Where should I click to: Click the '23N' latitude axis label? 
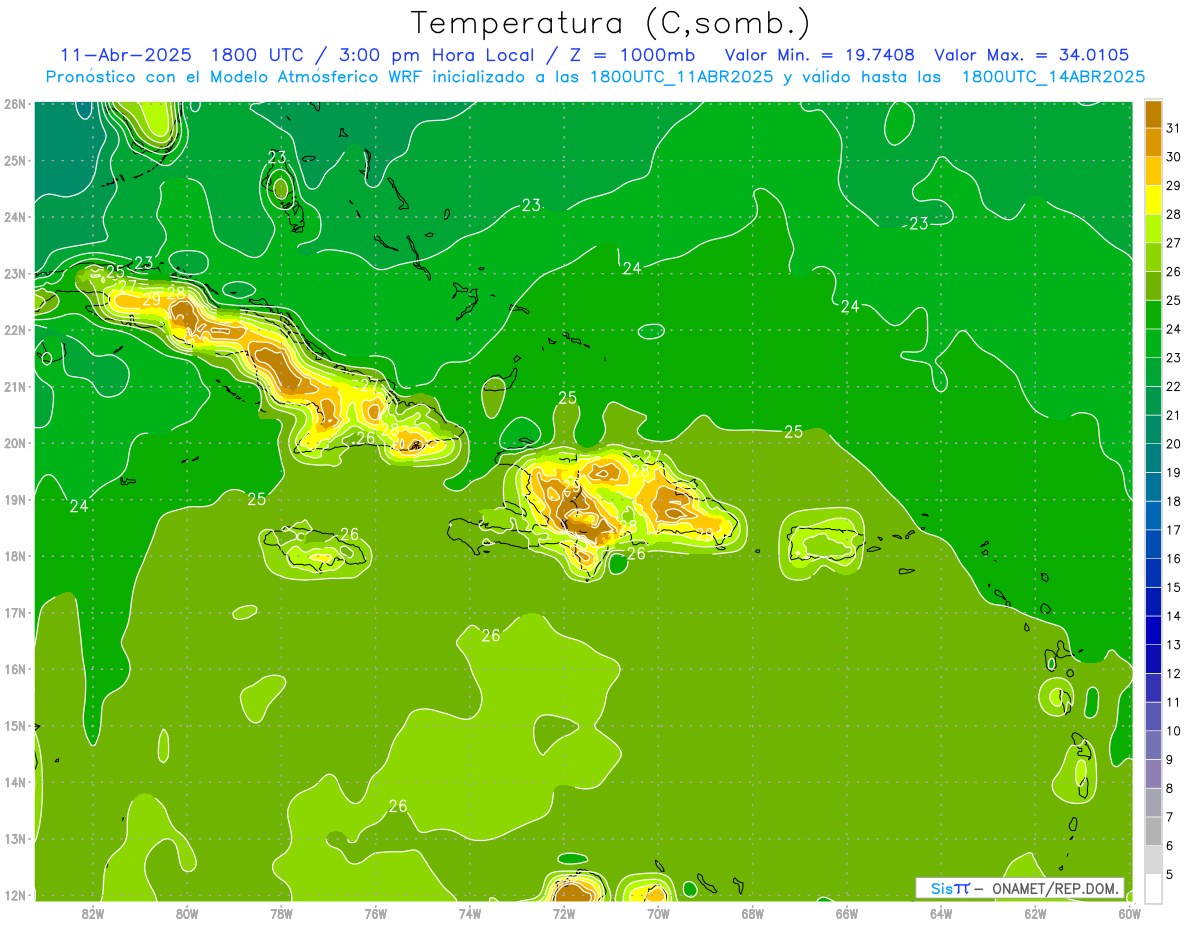tap(14, 273)
